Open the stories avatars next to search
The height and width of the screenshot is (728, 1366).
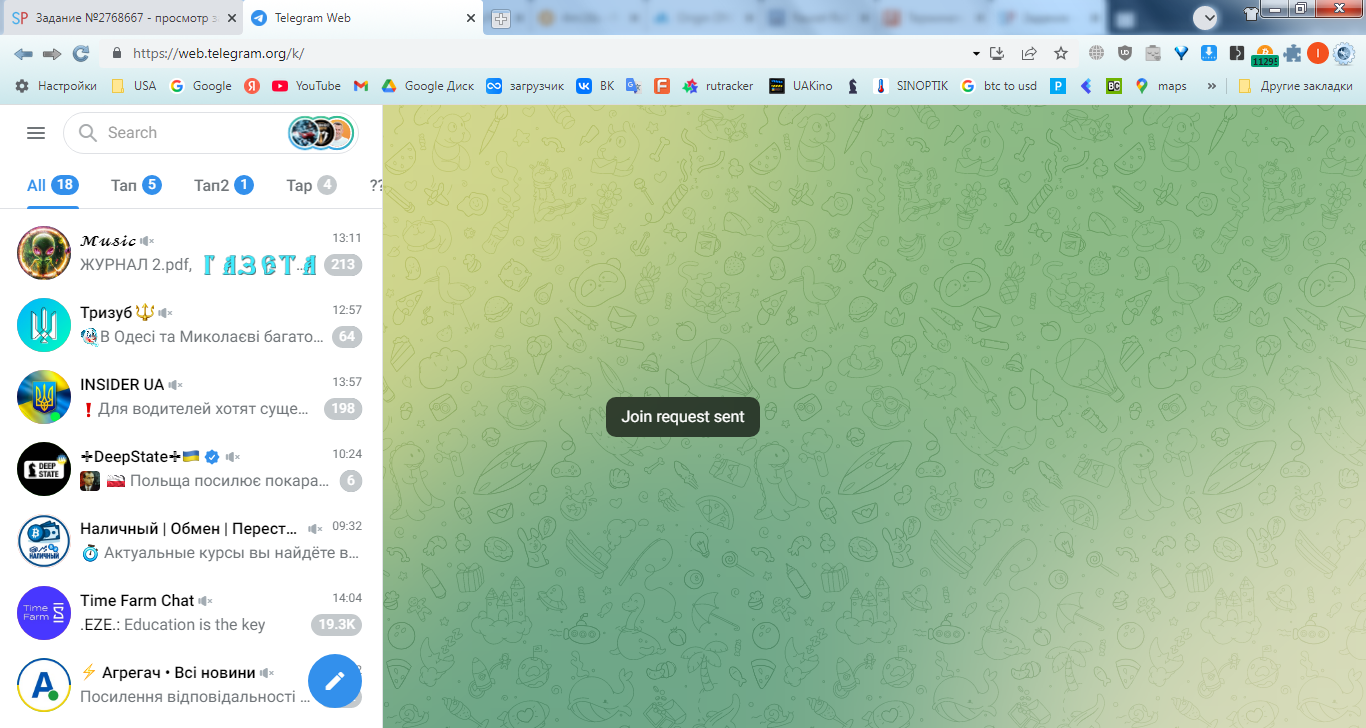(321, 133)
